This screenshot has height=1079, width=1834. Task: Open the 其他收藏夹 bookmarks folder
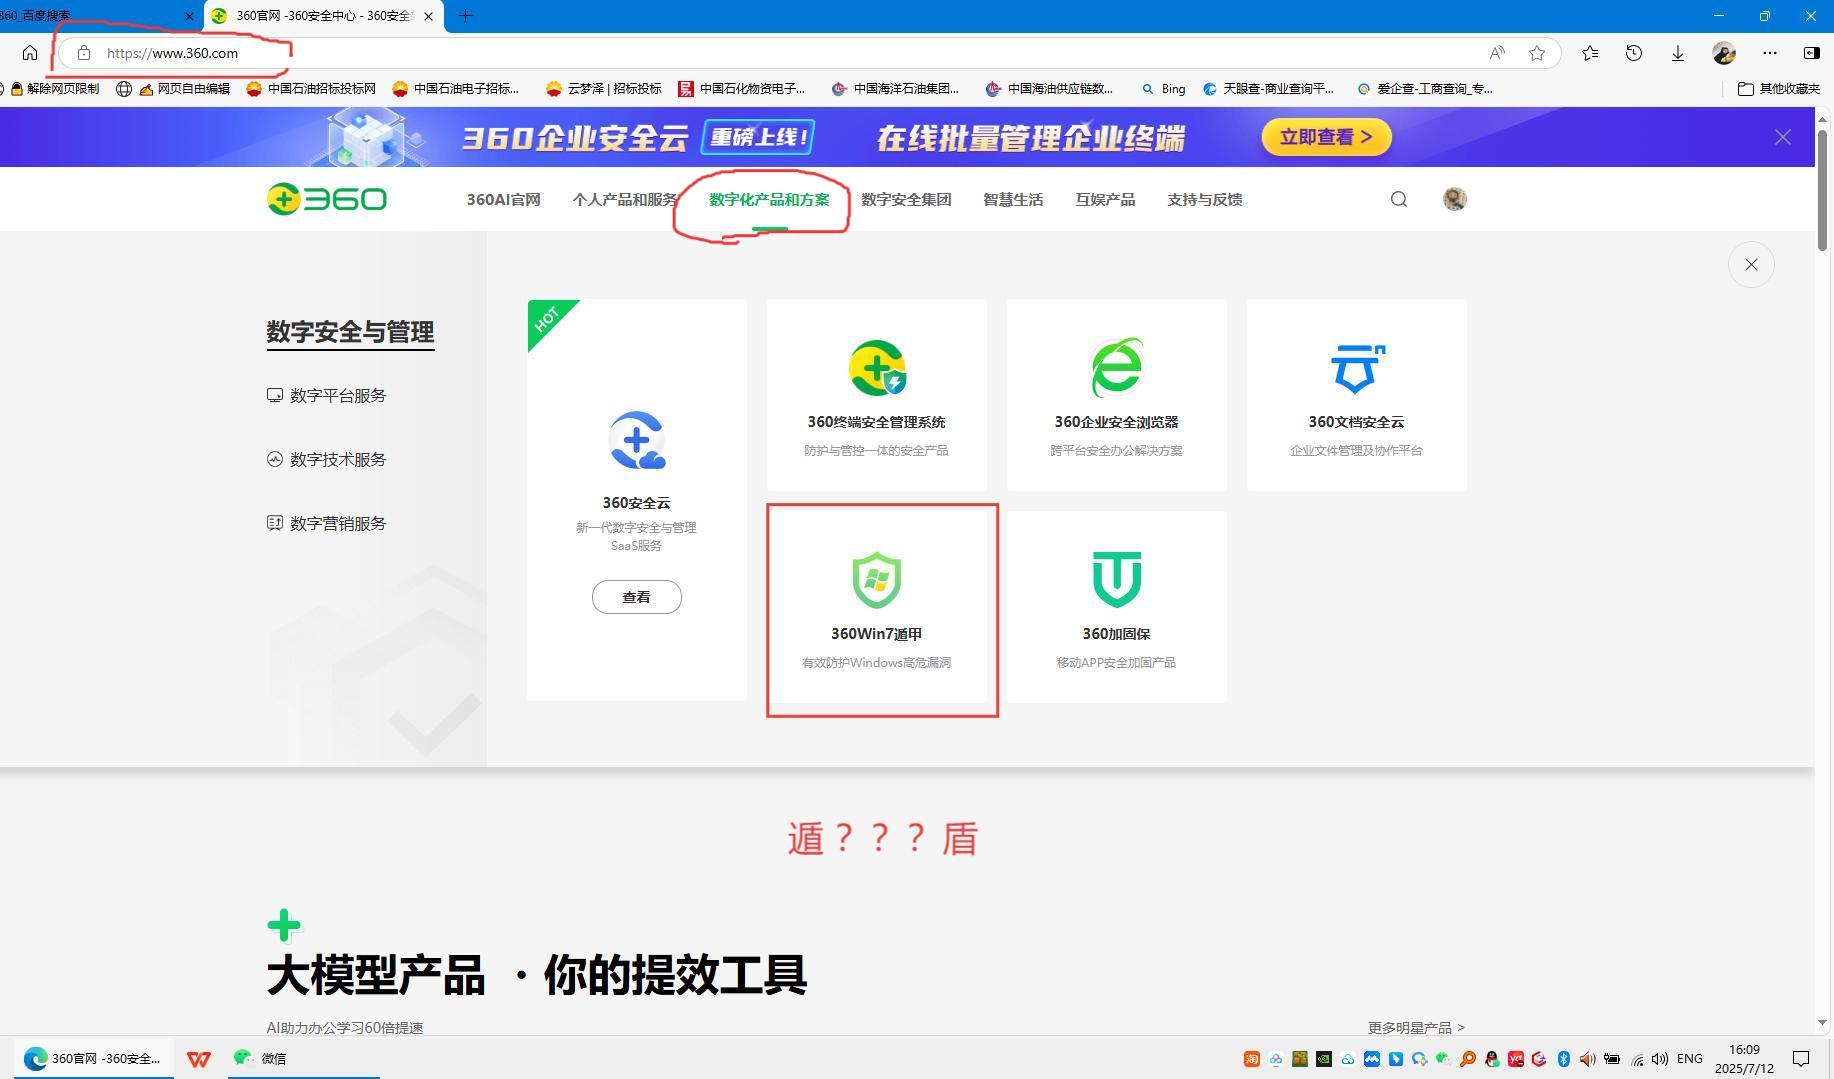(x=1778, y=88)
